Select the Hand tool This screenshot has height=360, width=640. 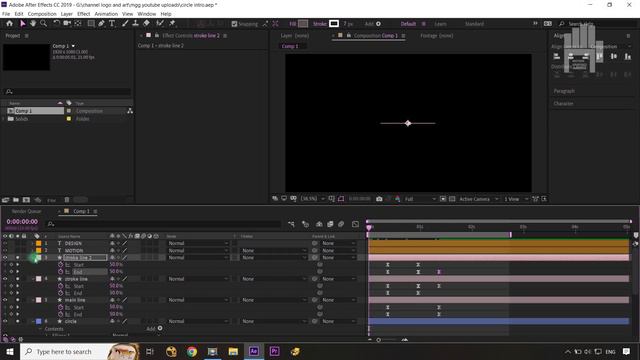click(33, 24)
